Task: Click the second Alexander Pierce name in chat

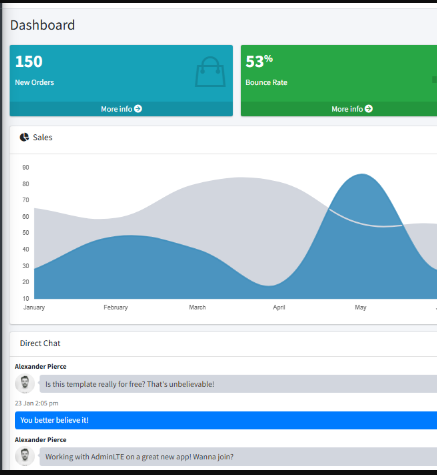Action: coord(40,440)
